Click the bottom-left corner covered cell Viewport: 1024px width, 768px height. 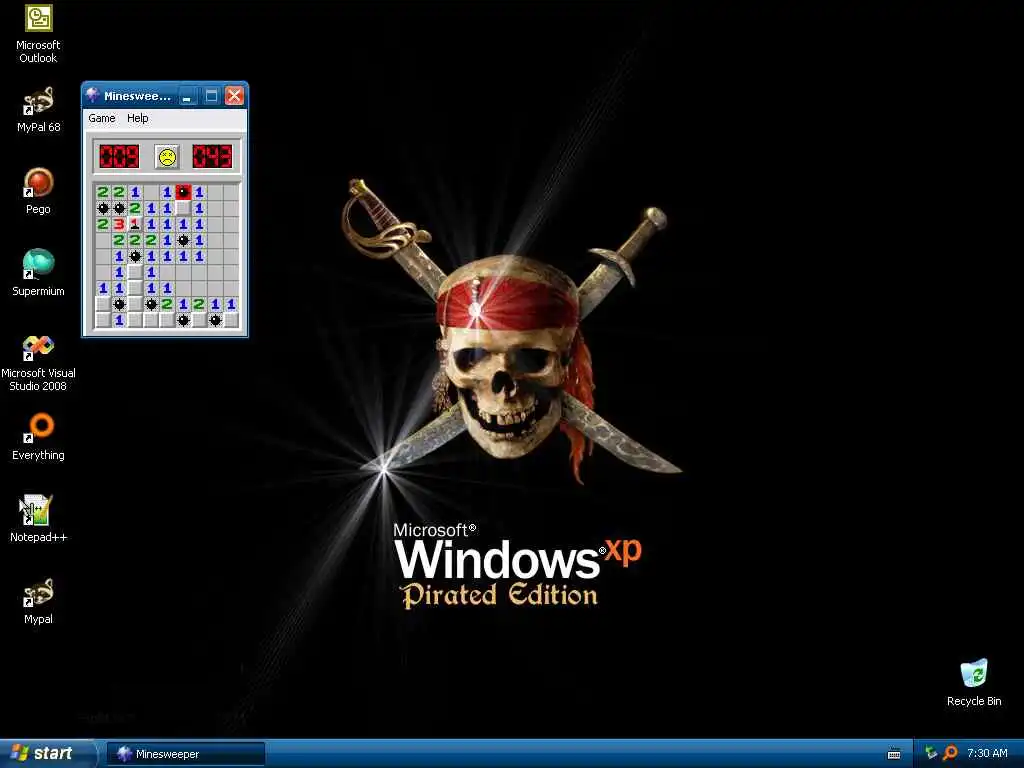pyautogui.click(x=103, y=320)
